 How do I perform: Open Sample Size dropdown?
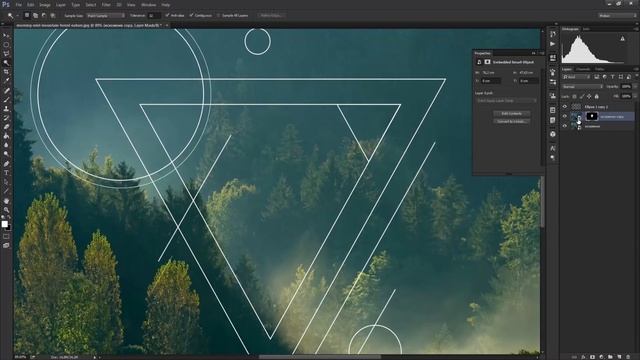point(106,16)
